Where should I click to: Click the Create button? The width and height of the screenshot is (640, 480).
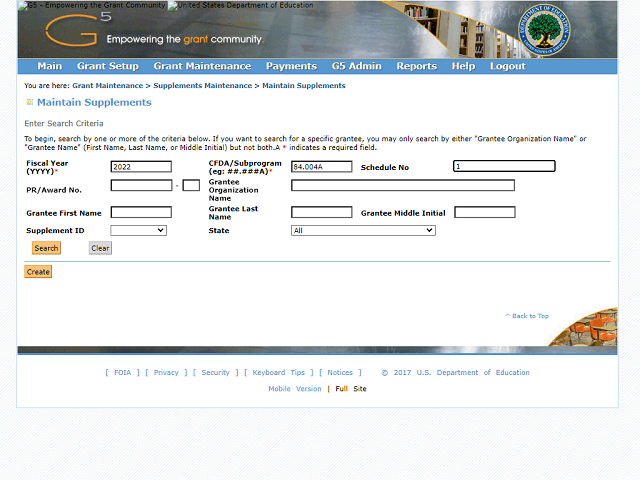pyautogui.click(x=38, y=272)
